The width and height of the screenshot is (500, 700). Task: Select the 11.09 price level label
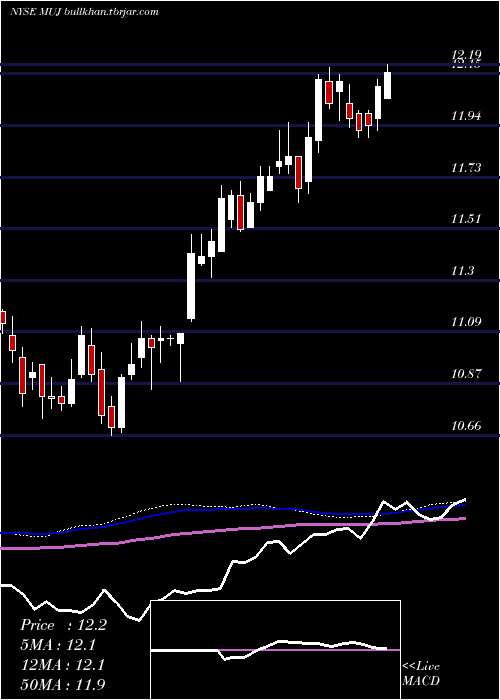466,322
